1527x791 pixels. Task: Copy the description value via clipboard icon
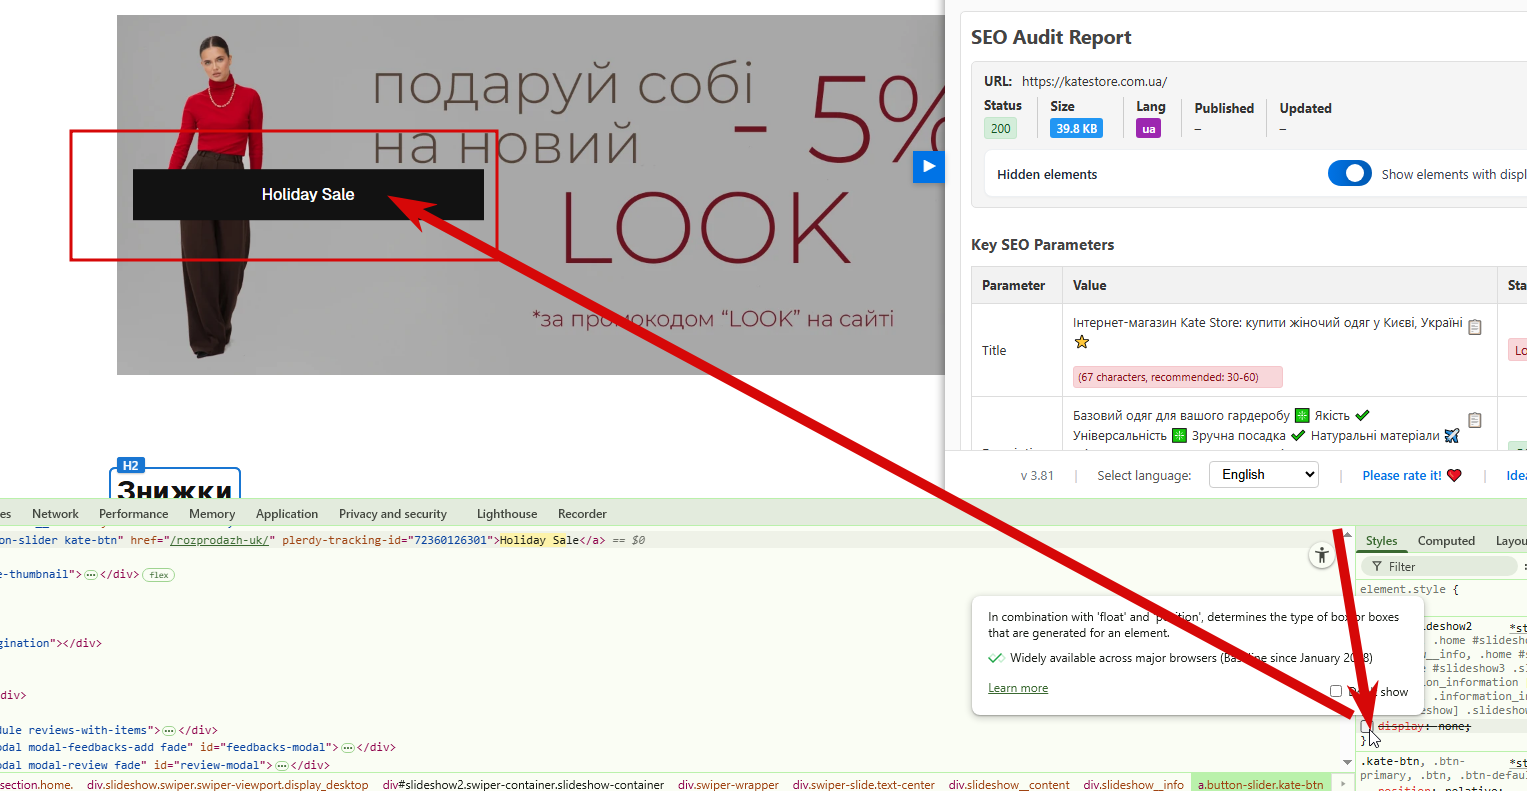(x=1475, y=420)
